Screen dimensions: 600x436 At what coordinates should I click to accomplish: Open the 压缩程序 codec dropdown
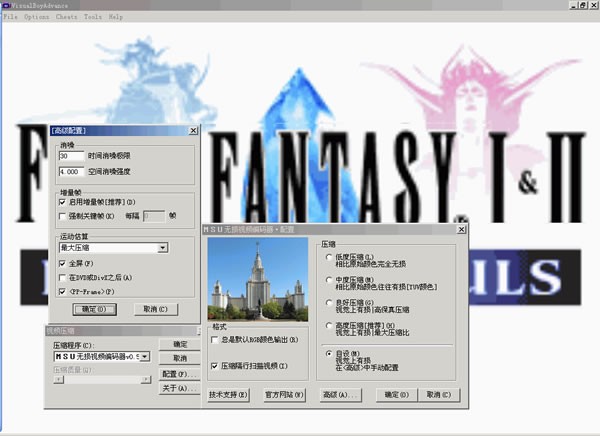click(x=145, y=356)
